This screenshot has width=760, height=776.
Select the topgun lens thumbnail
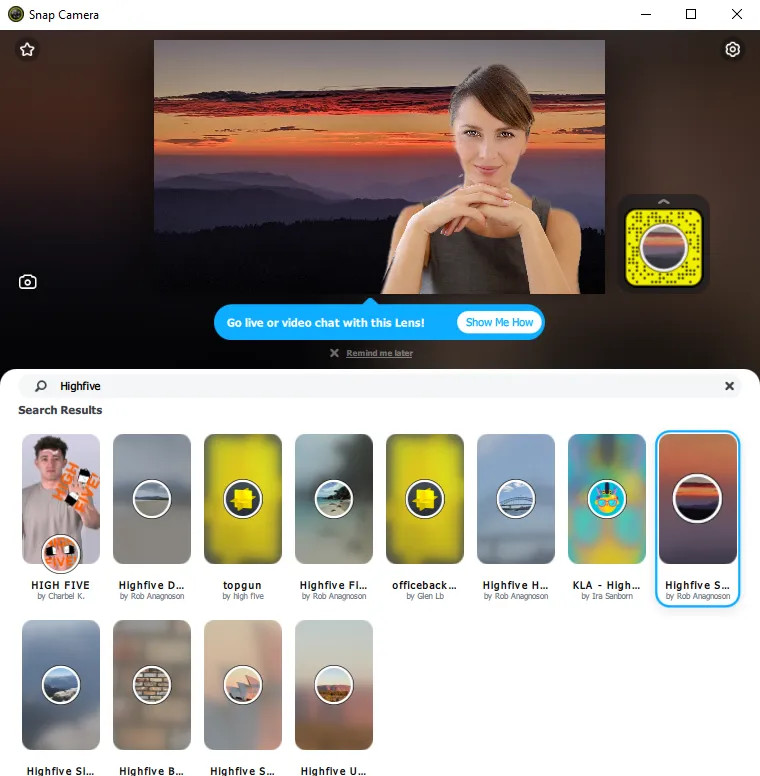tap(243, 499)
